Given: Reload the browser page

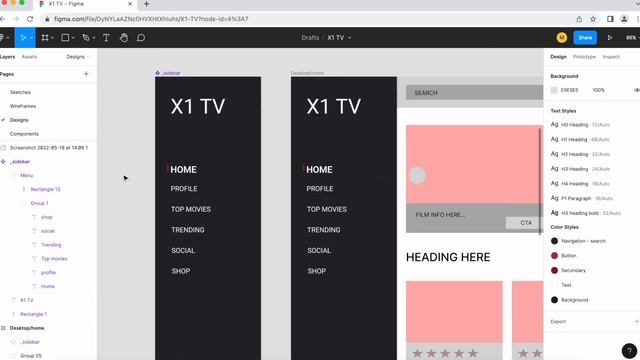Looking at the screenshot, I should point(30,19).
